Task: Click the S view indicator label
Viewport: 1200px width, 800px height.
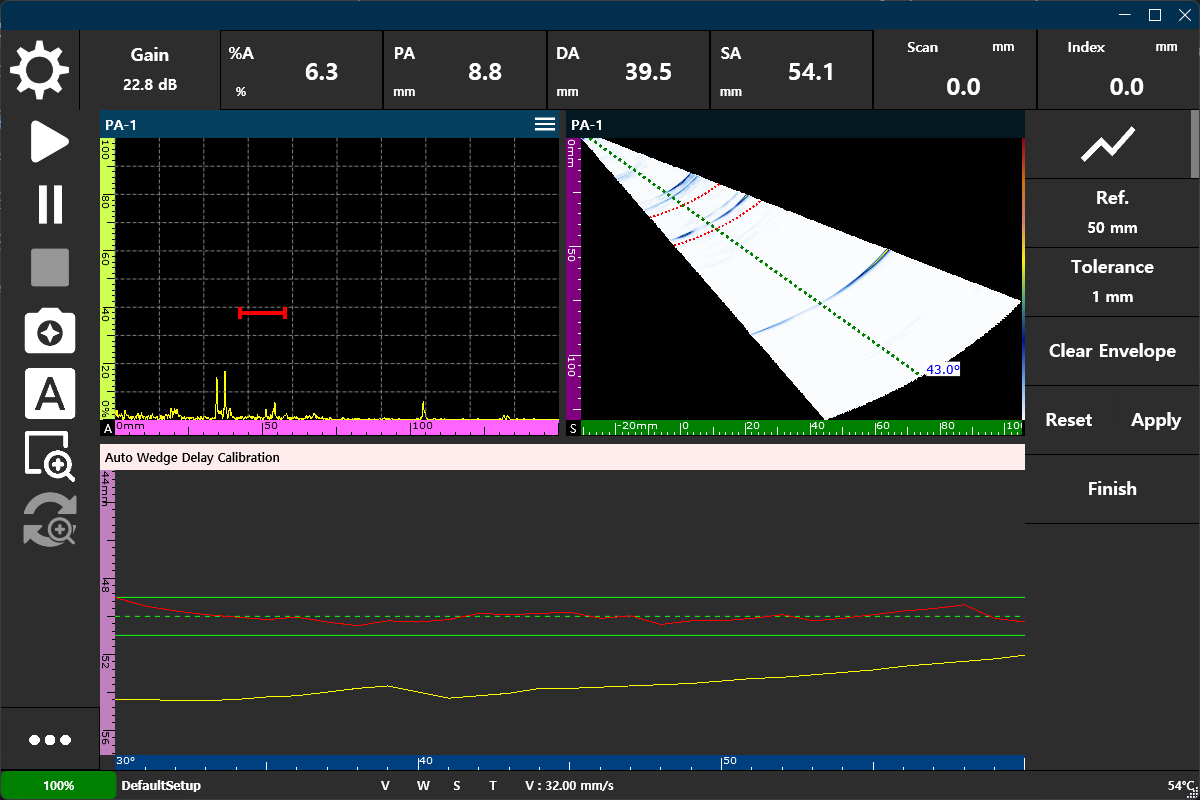Action: coord(574,427)
